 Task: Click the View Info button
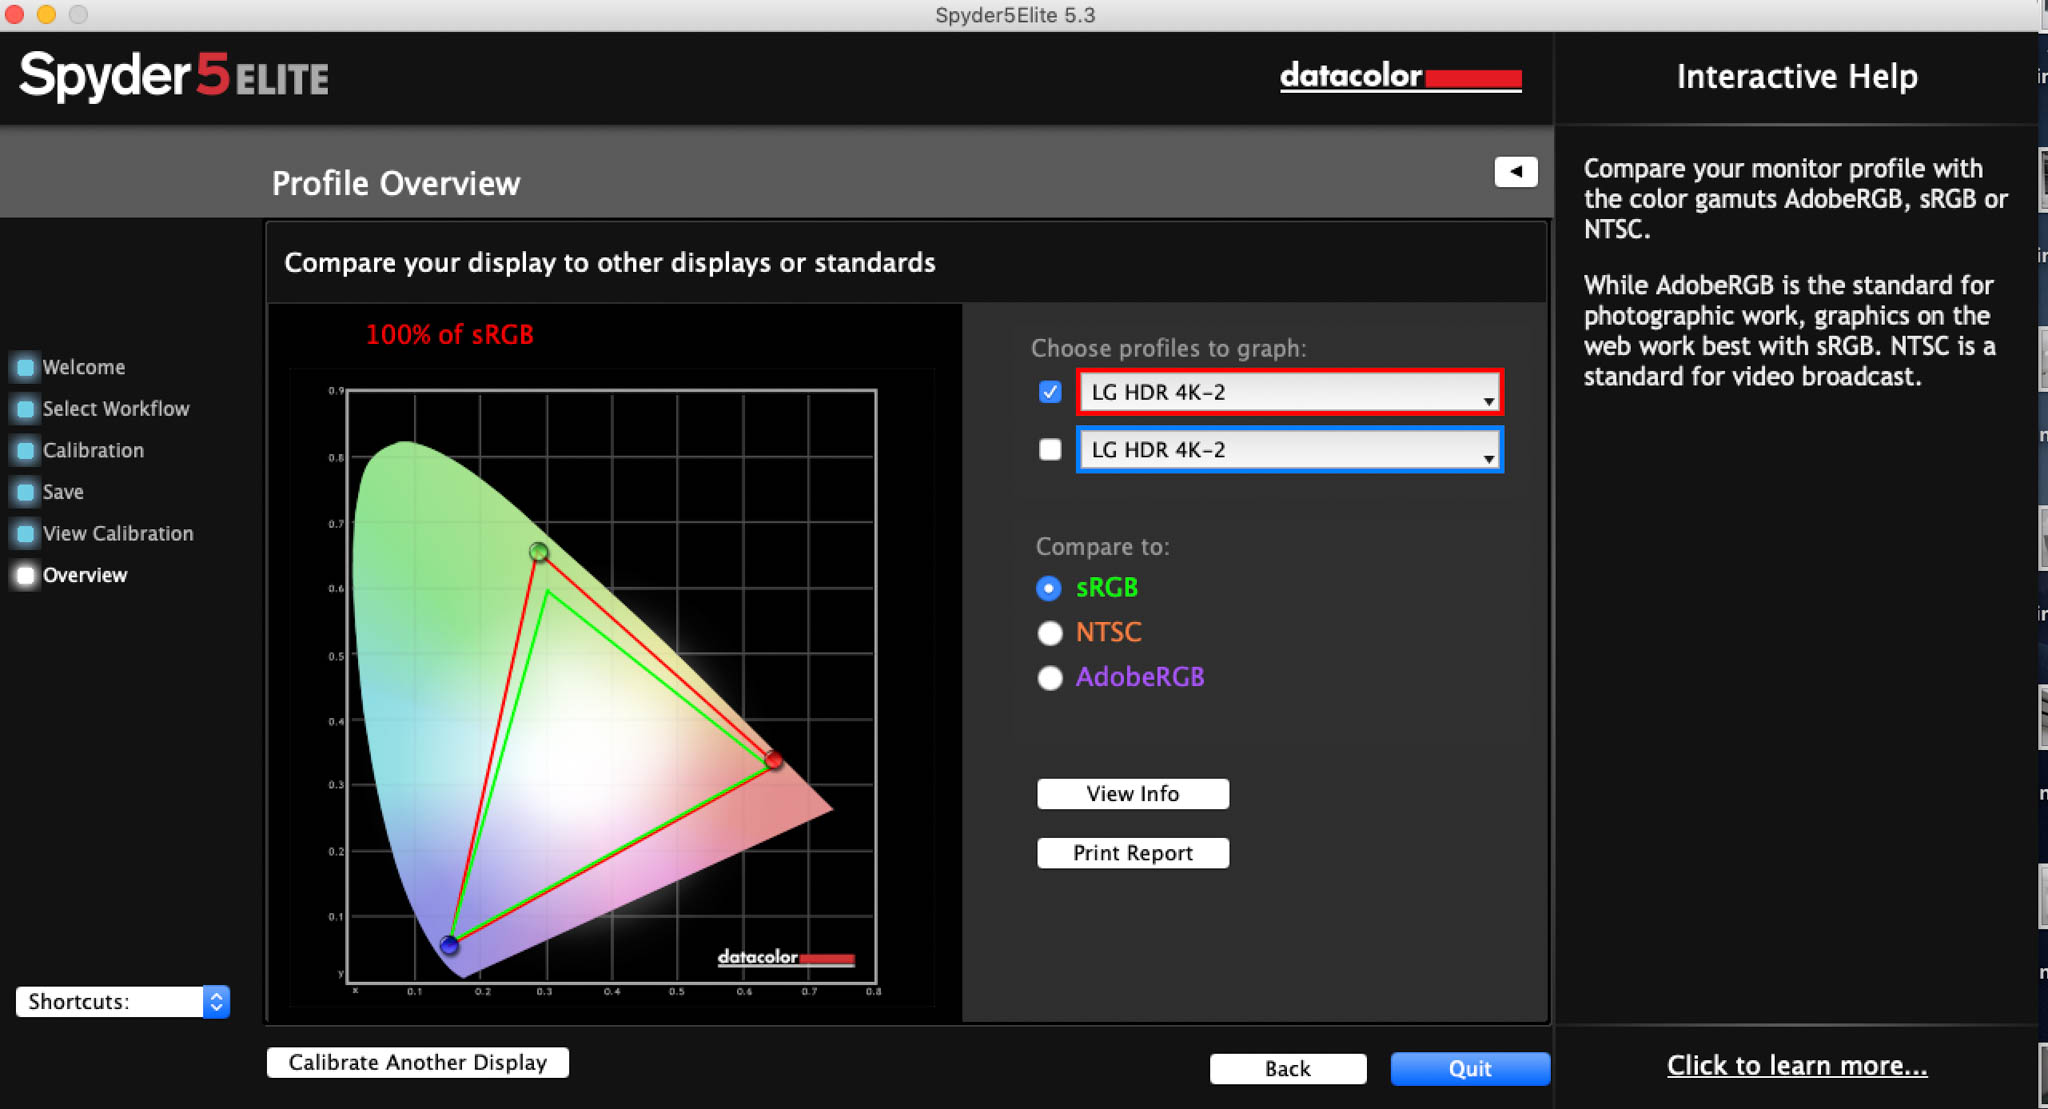click(1130, 796)
